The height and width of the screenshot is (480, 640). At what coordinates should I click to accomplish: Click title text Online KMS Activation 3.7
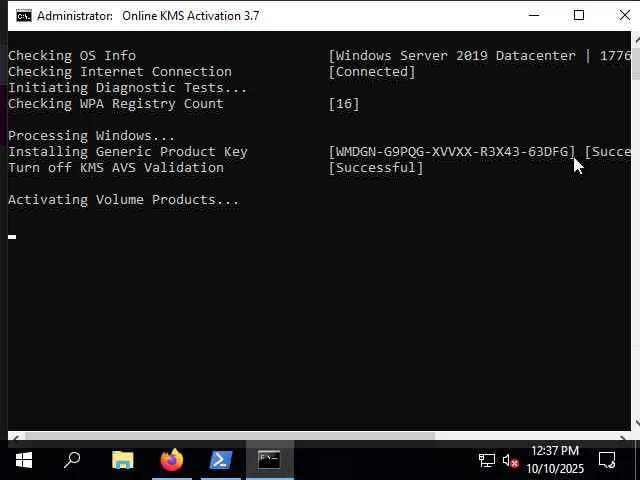[x=191, y=16]
